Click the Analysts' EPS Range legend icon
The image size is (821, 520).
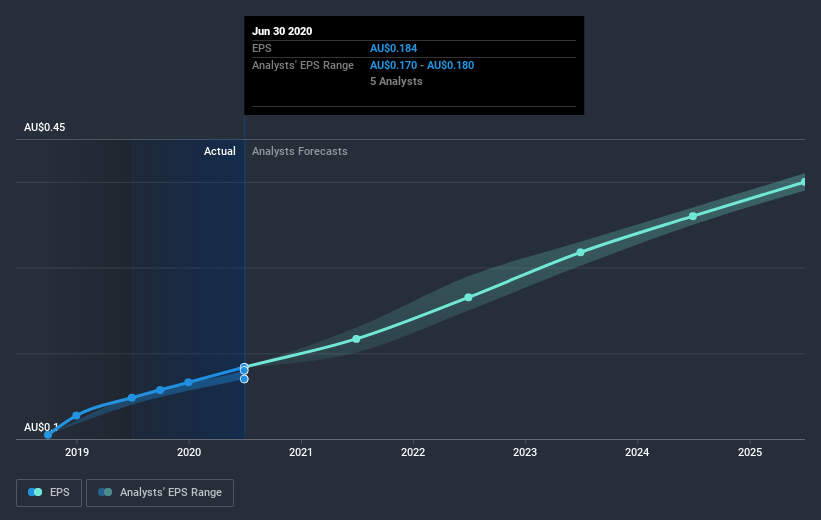105,492
